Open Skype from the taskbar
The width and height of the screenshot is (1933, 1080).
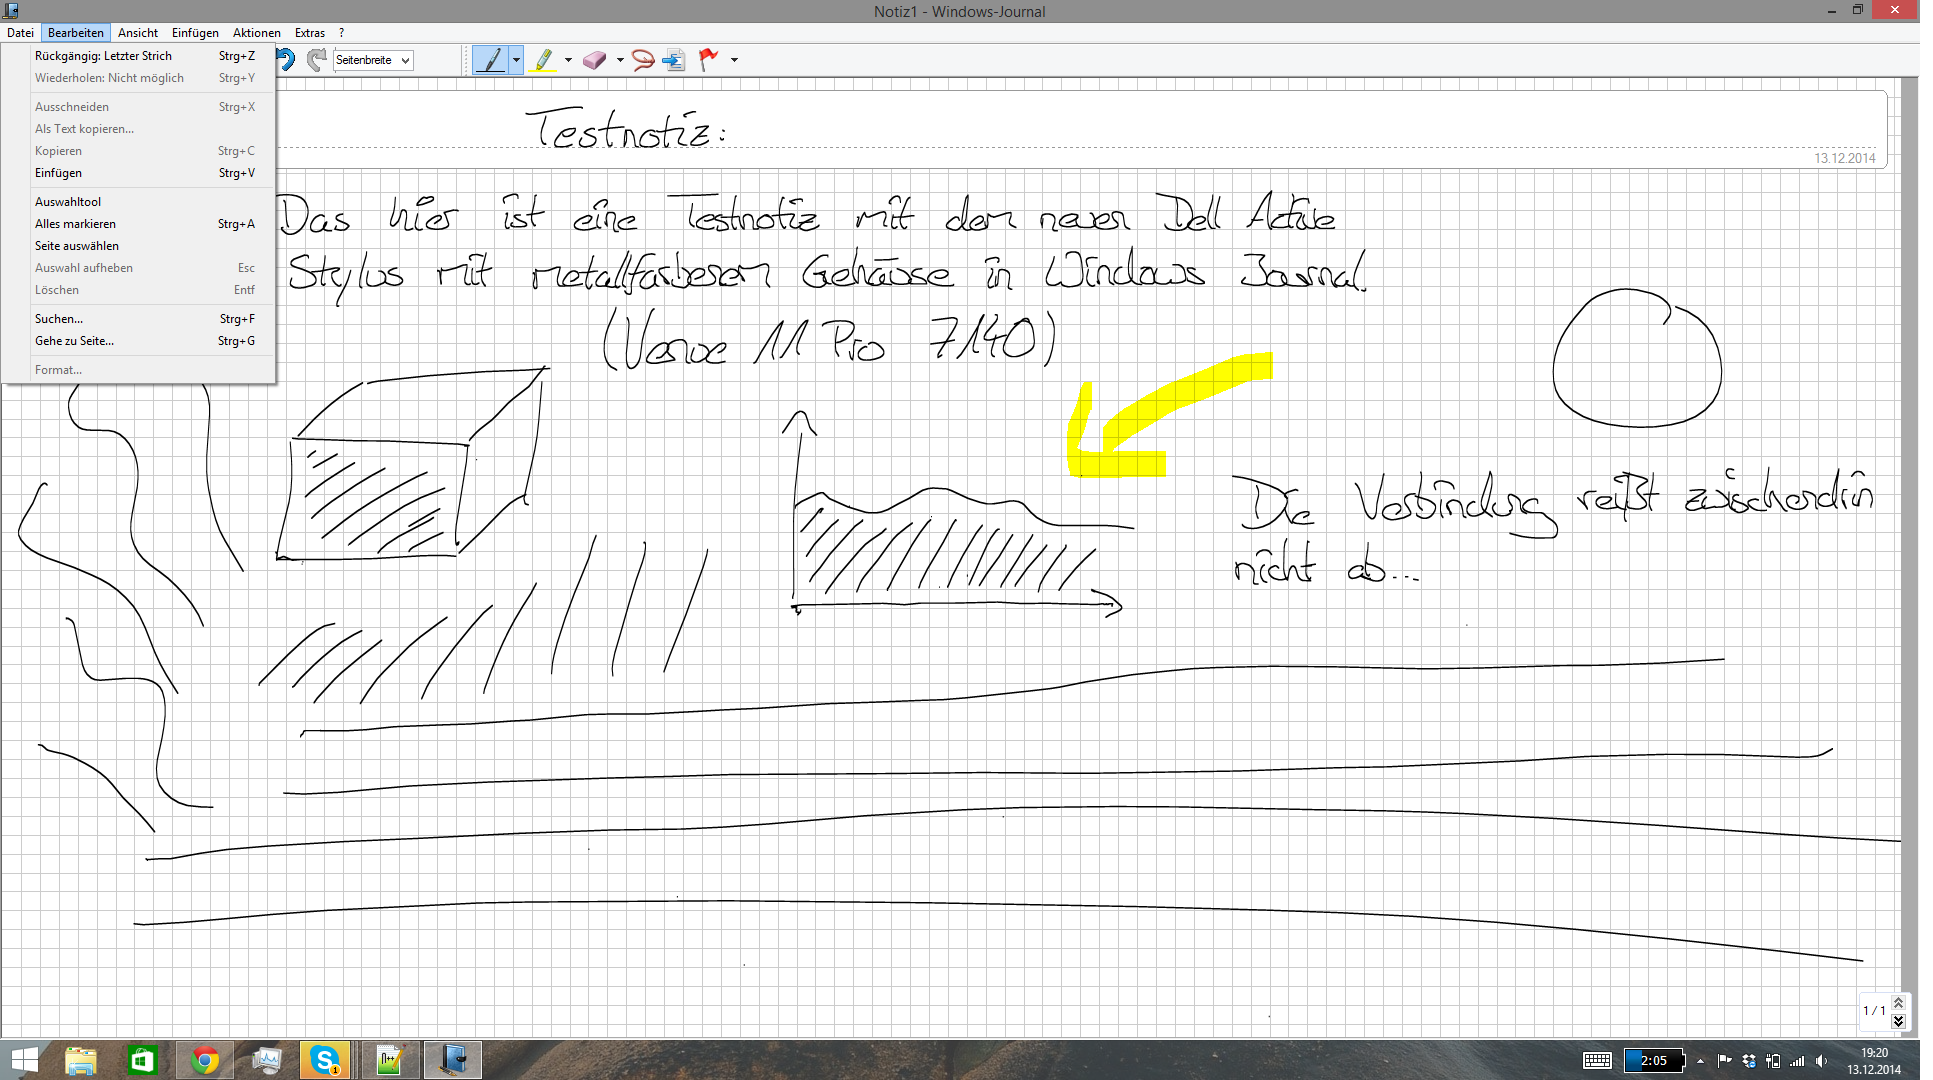click(325, 1060)
